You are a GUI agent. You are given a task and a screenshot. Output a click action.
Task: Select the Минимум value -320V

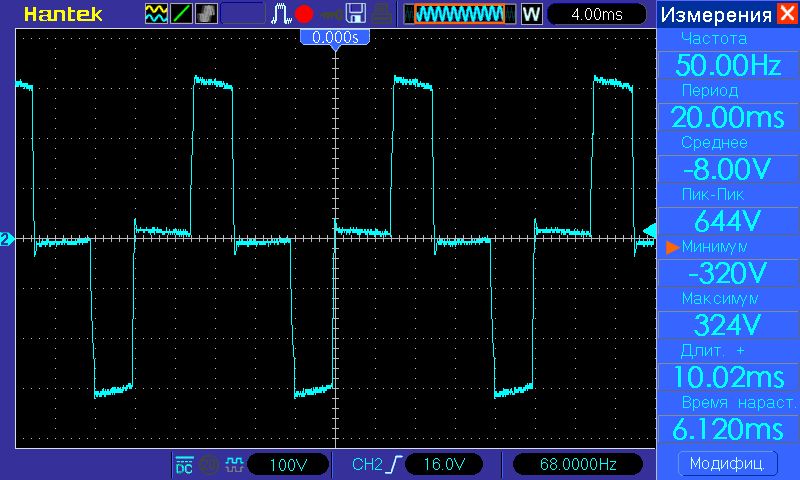pyautogui.click(x=728, y=273)
